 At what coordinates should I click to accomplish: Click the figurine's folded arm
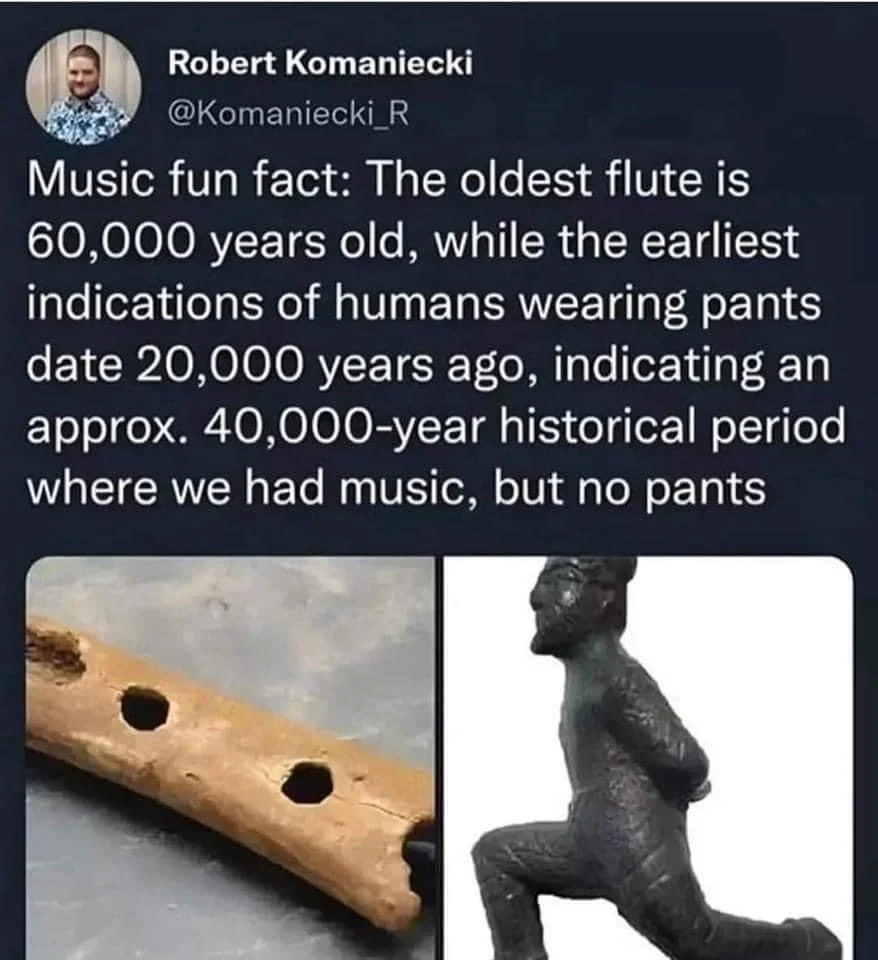tap(658, 738)
